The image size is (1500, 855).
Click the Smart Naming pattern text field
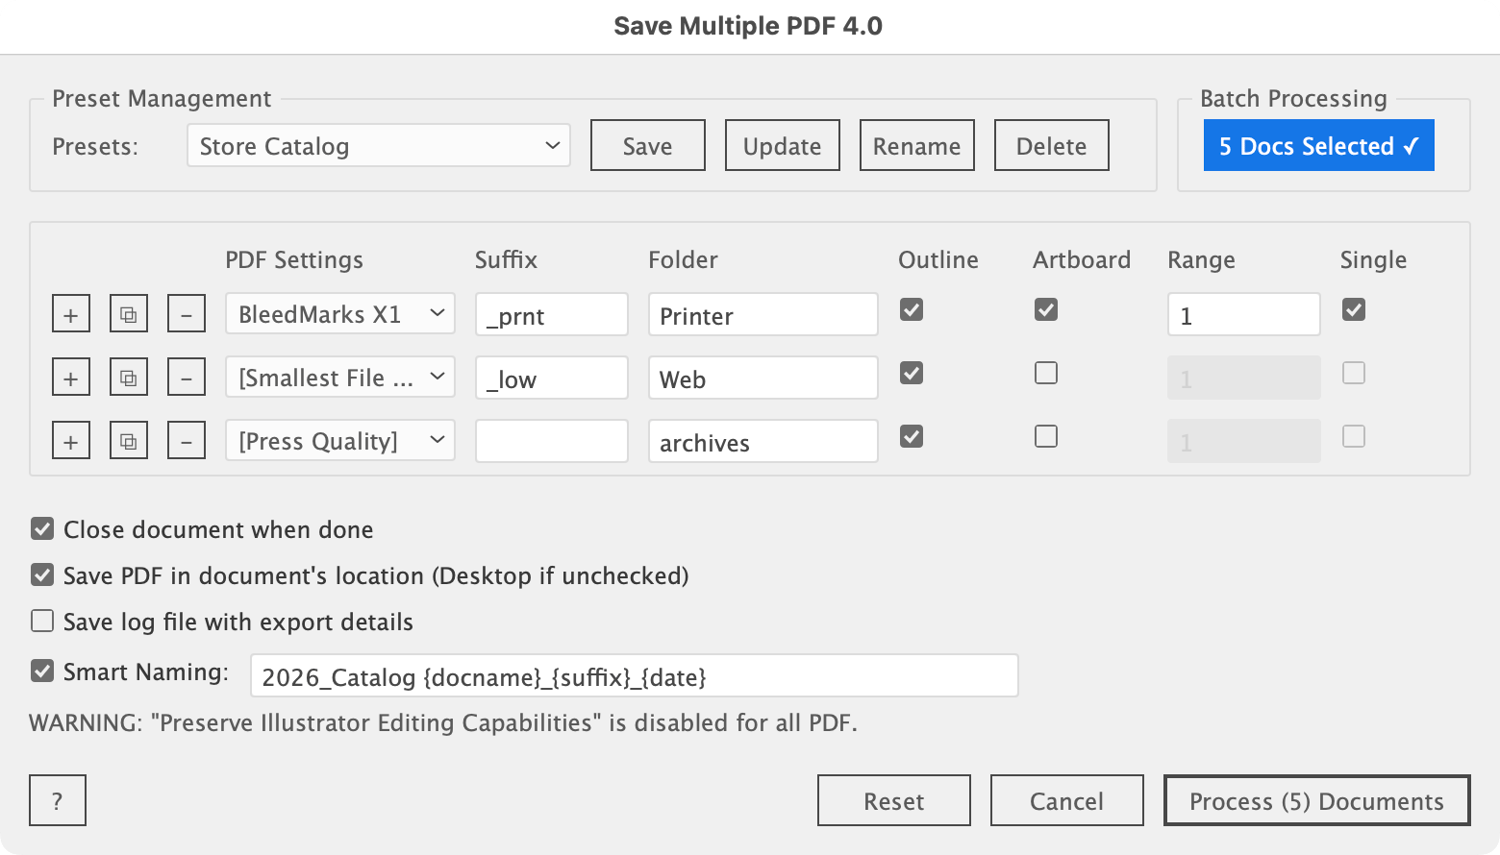click(634, 677)
